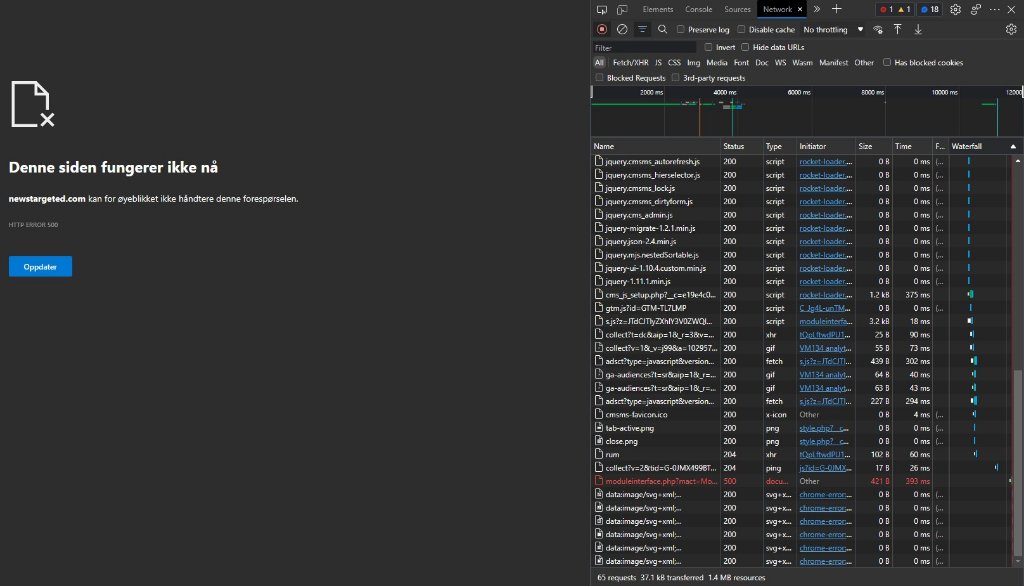
Task: Enable Preserve log checkbox
Action: point(682,30)
